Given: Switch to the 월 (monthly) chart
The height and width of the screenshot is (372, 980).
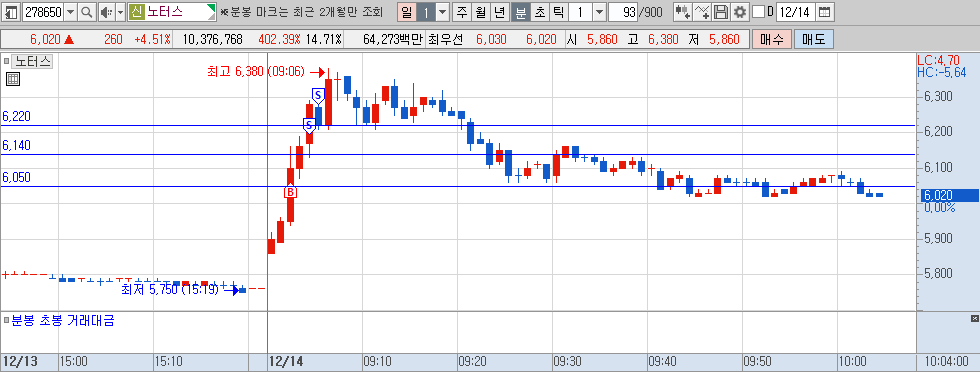Looking at the screenshot, I should pyautogui.click(x=480, y=11).
